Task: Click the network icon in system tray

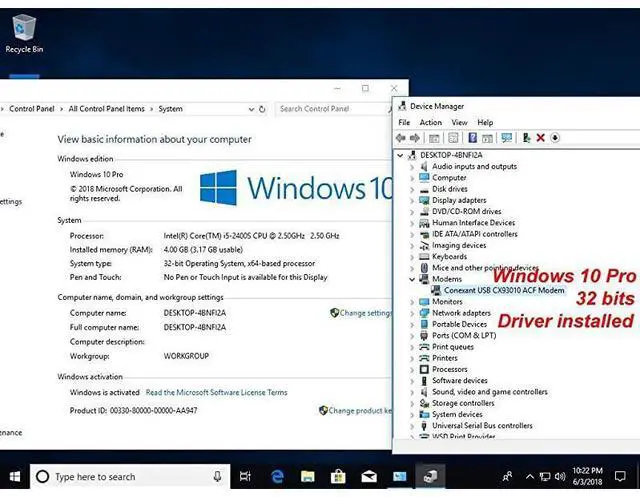Action: point(545,477)
